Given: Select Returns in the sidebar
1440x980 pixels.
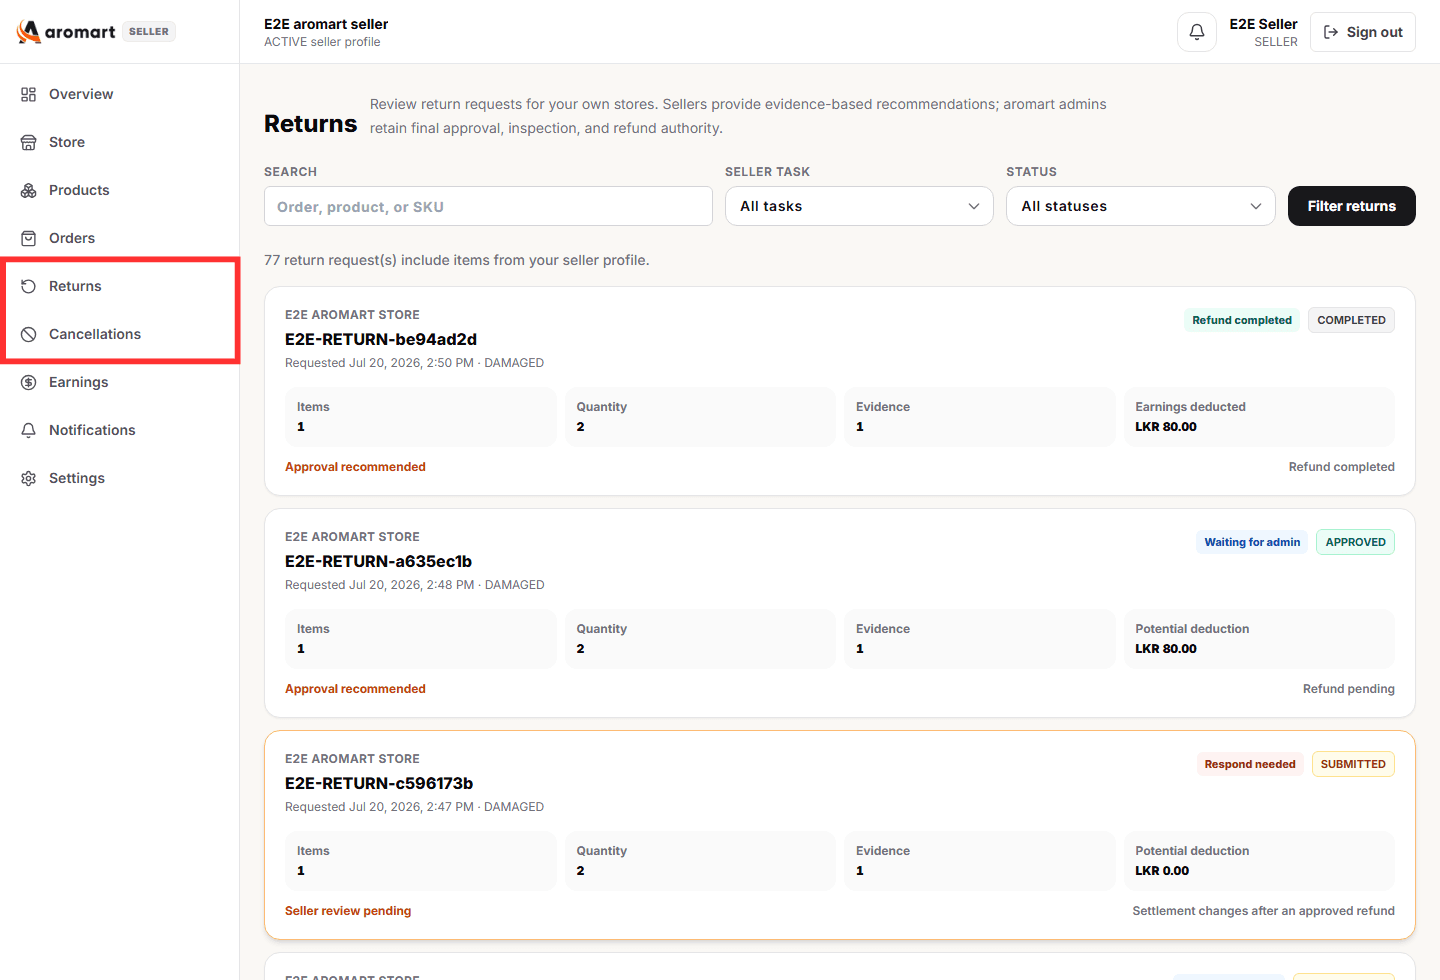Looking at the screenshot, I should coord(120,286).
